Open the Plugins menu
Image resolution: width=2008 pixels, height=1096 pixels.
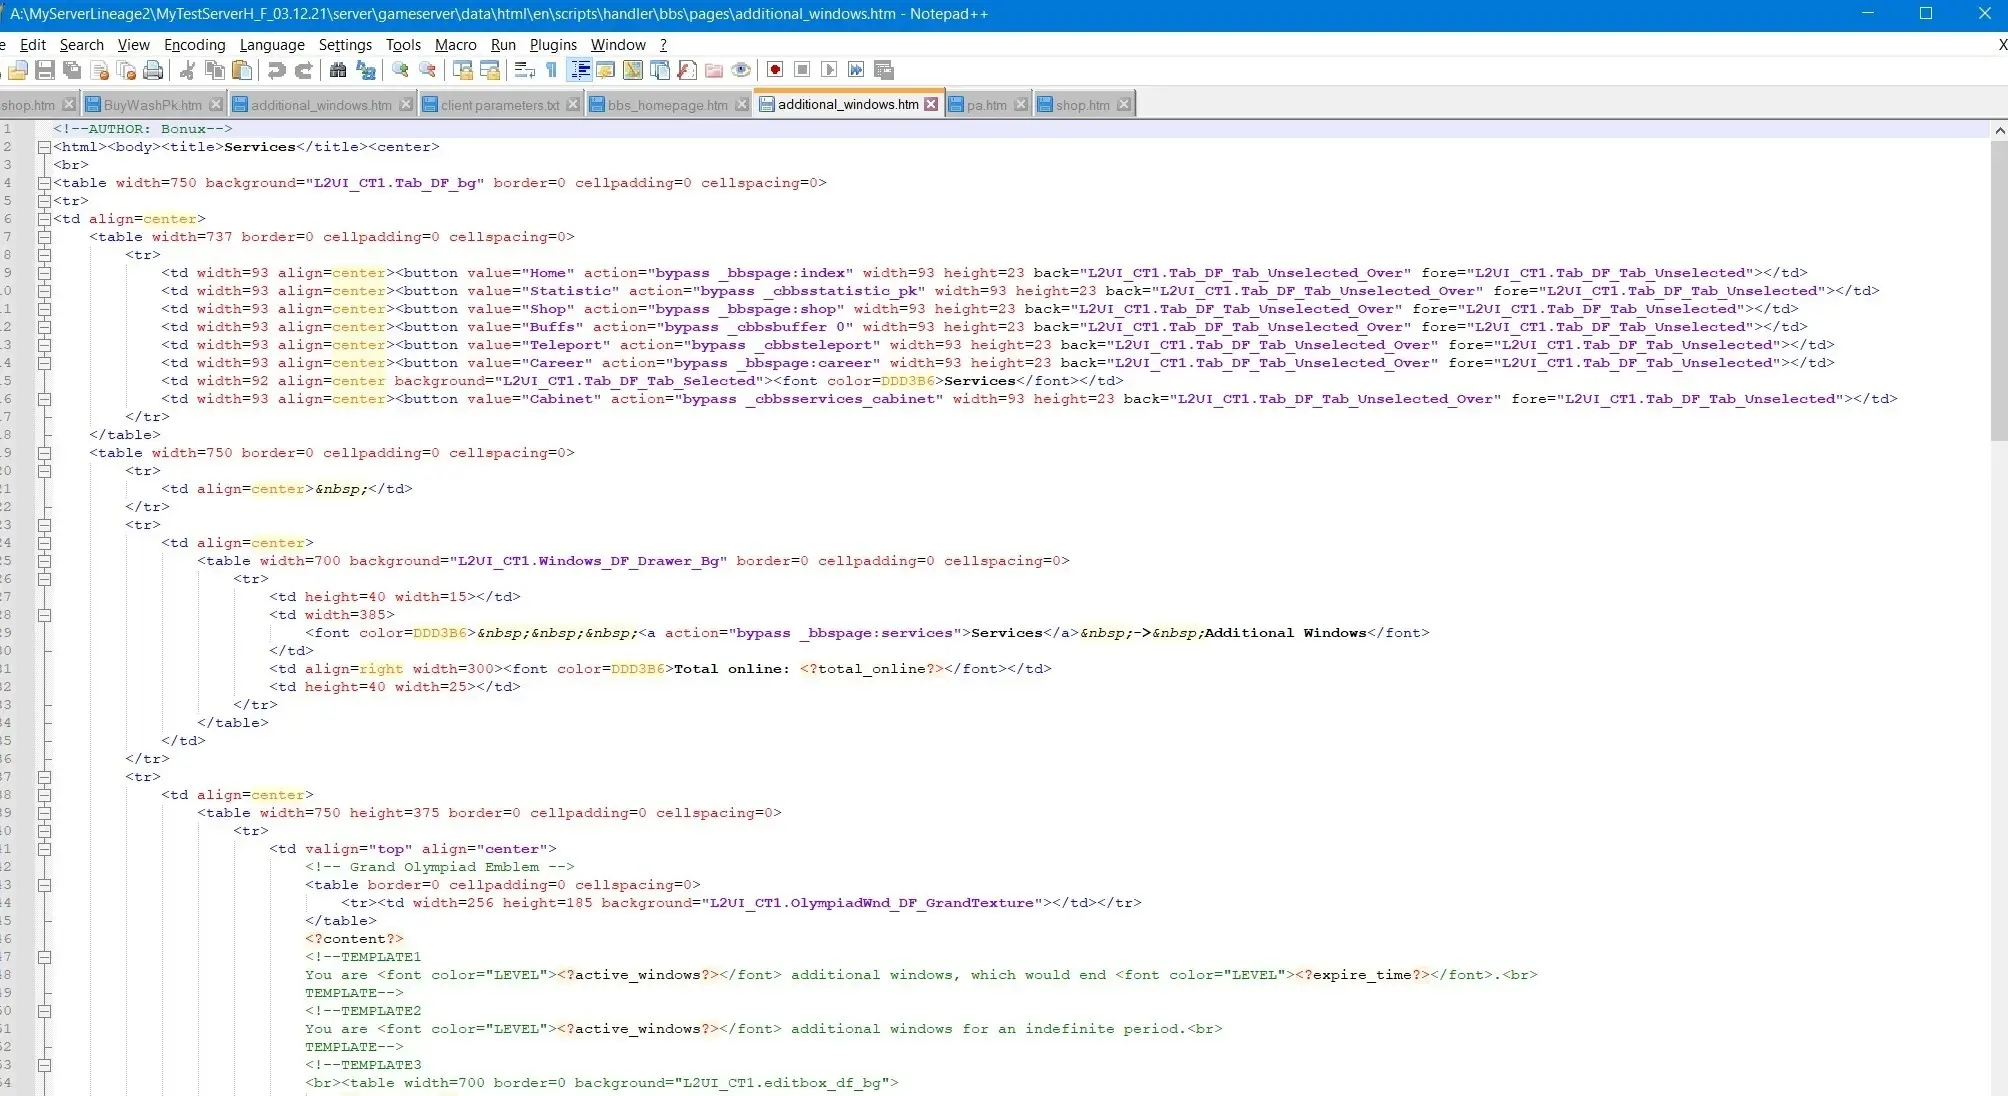coord(553,45)
